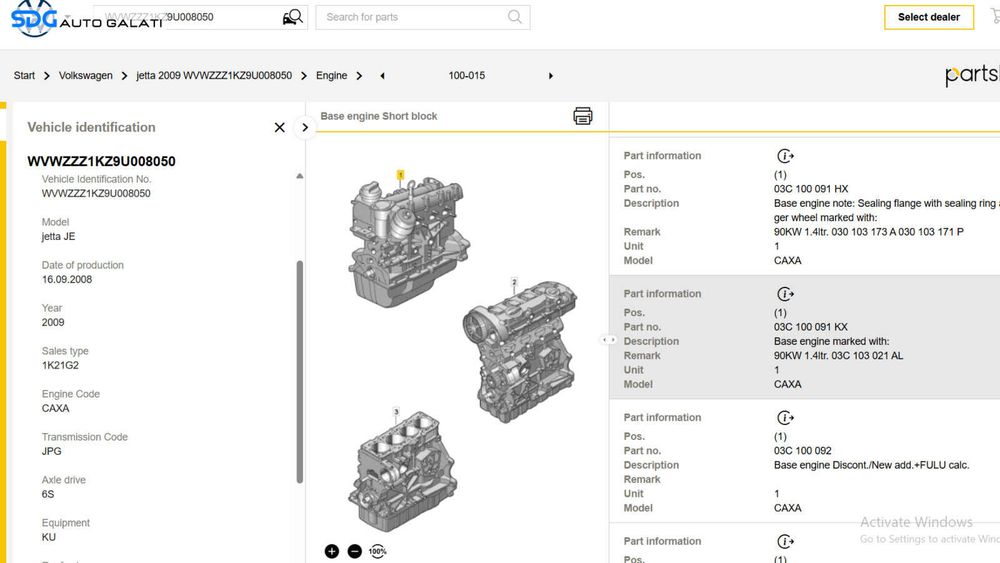Screen dimensions: 1000x563
Task: Click Equipment value KU
Action: click(48, 537)
